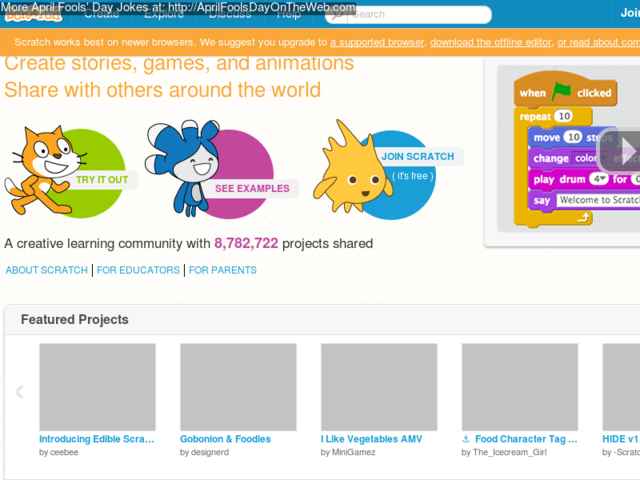Open author ceebee's profile
This screenshot has width=640, height=480.
coord(64,452)
